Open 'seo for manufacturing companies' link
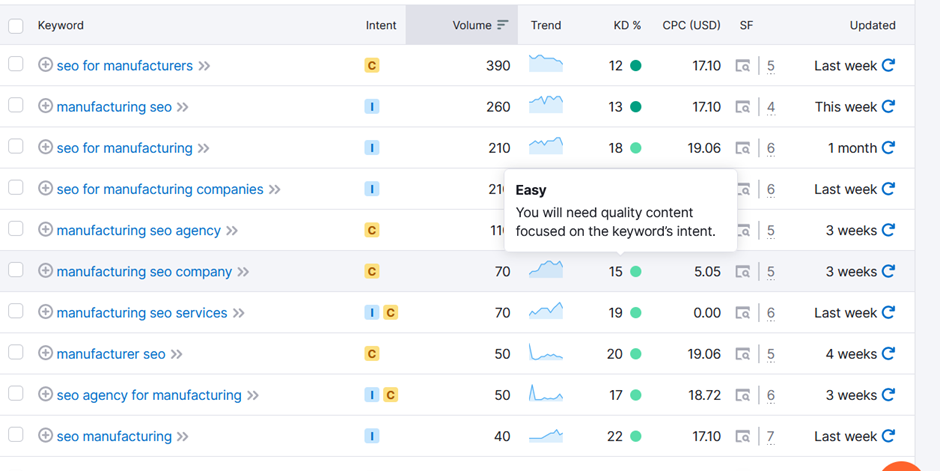The width and height of the screenshot is (940, 471). click(160, 190)
